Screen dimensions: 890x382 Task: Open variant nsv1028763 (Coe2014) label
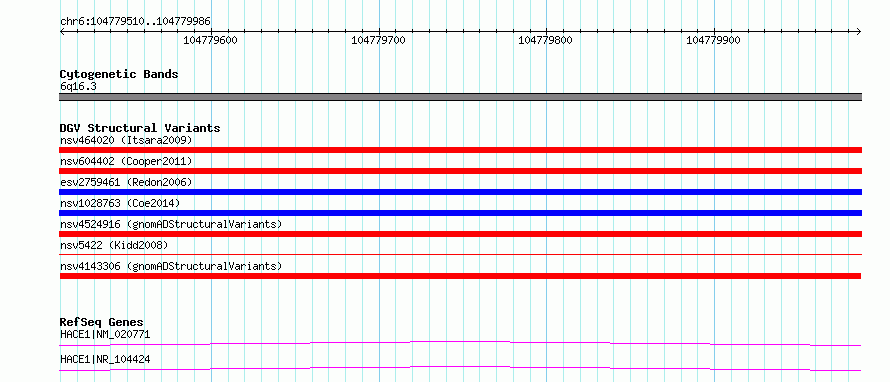coord(121,203)
